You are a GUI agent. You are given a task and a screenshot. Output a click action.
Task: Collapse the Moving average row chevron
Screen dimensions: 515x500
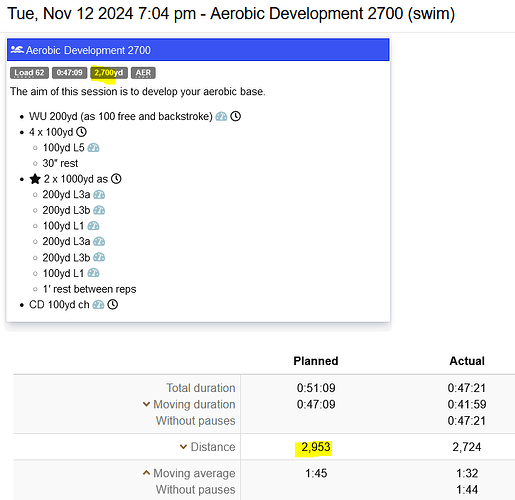(x=146, y=473)
